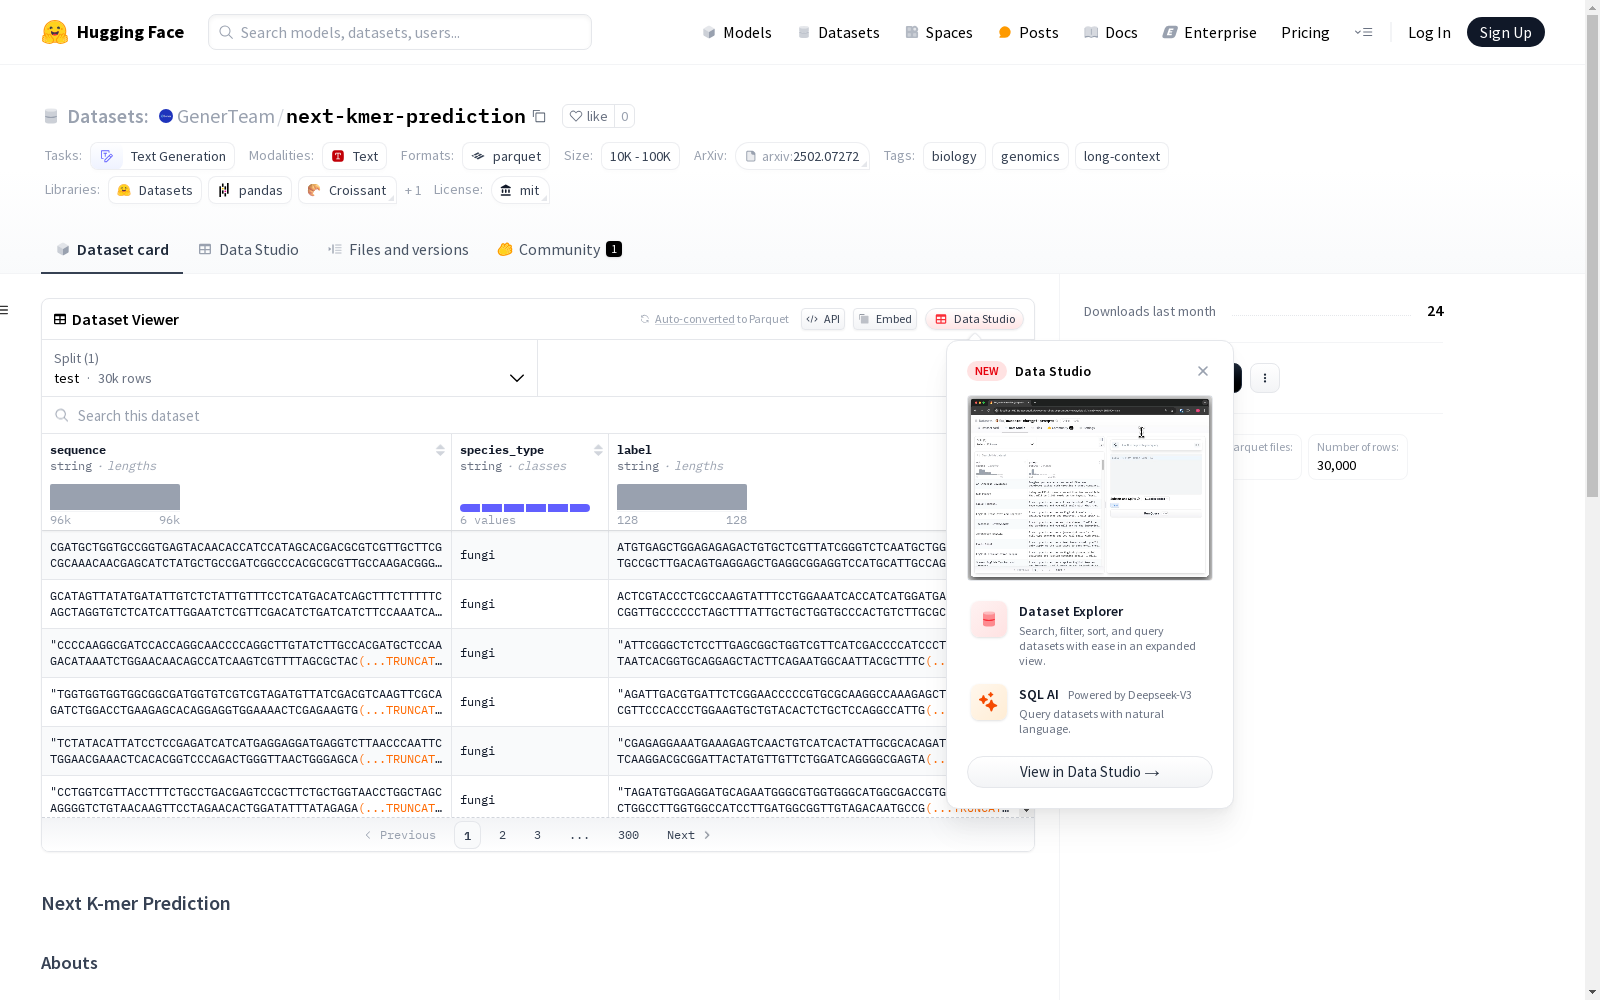Open Posts in the navigation
The height and width of the screenshot is (1000, 1600).
coord(1028,32)
